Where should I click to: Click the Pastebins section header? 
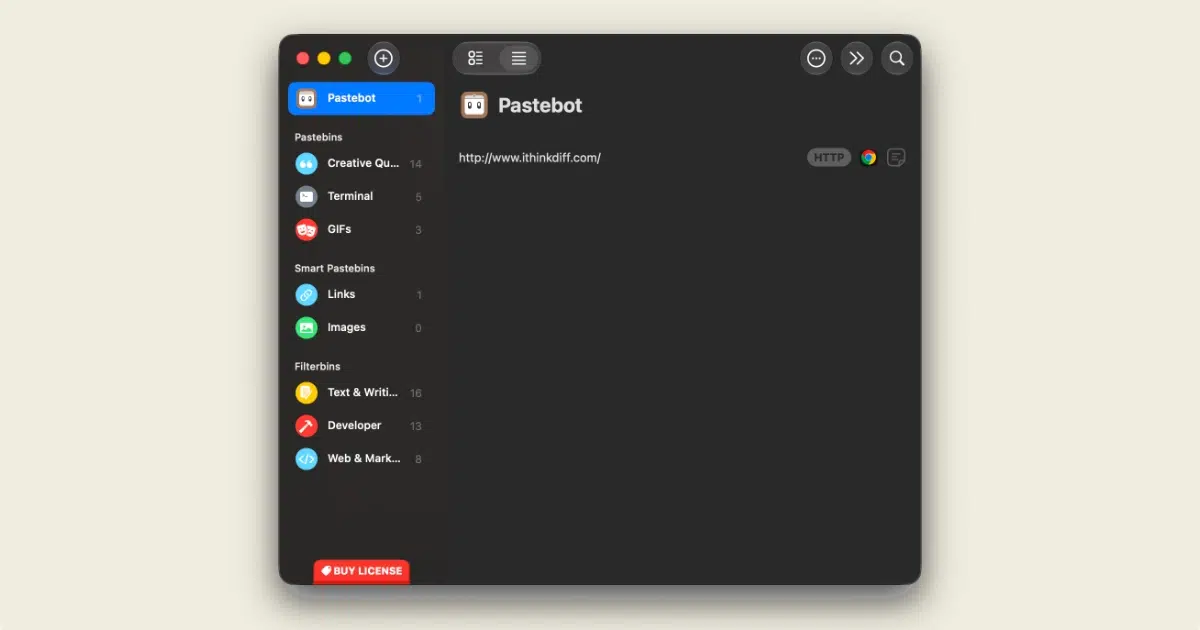click(x=318, y=137)
